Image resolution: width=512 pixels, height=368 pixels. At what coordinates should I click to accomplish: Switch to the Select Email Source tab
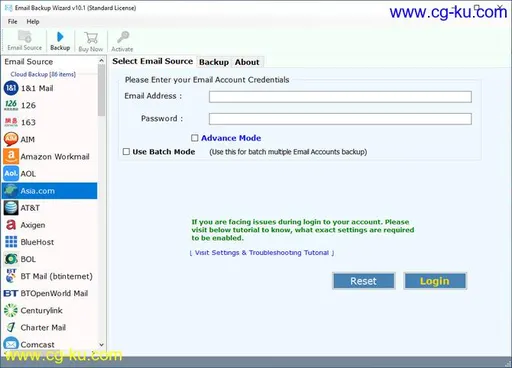coord(152,61)
